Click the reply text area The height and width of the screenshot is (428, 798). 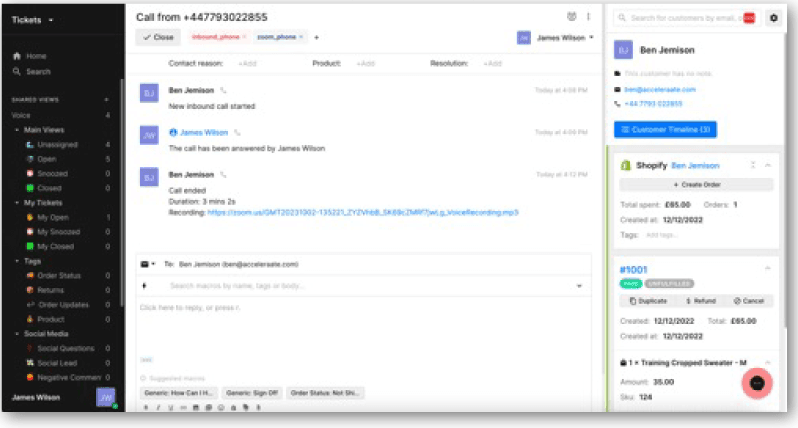point(363,328)
